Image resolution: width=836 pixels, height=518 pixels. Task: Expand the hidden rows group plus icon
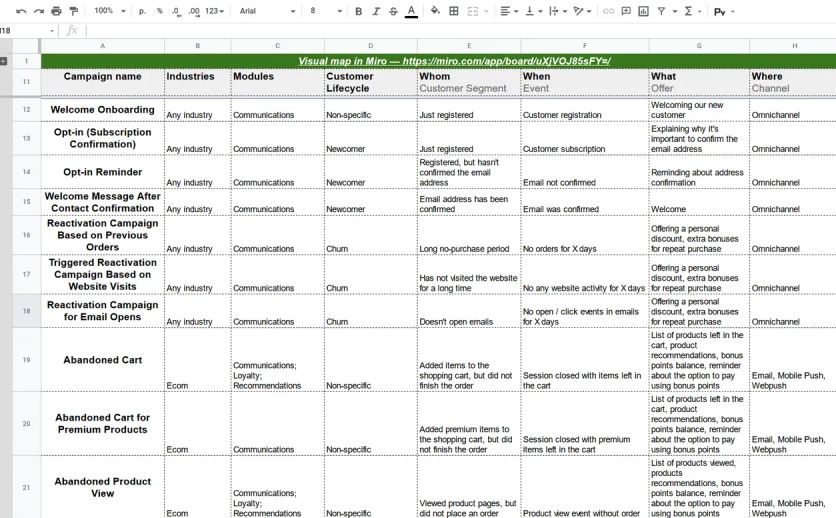(3, 61)
